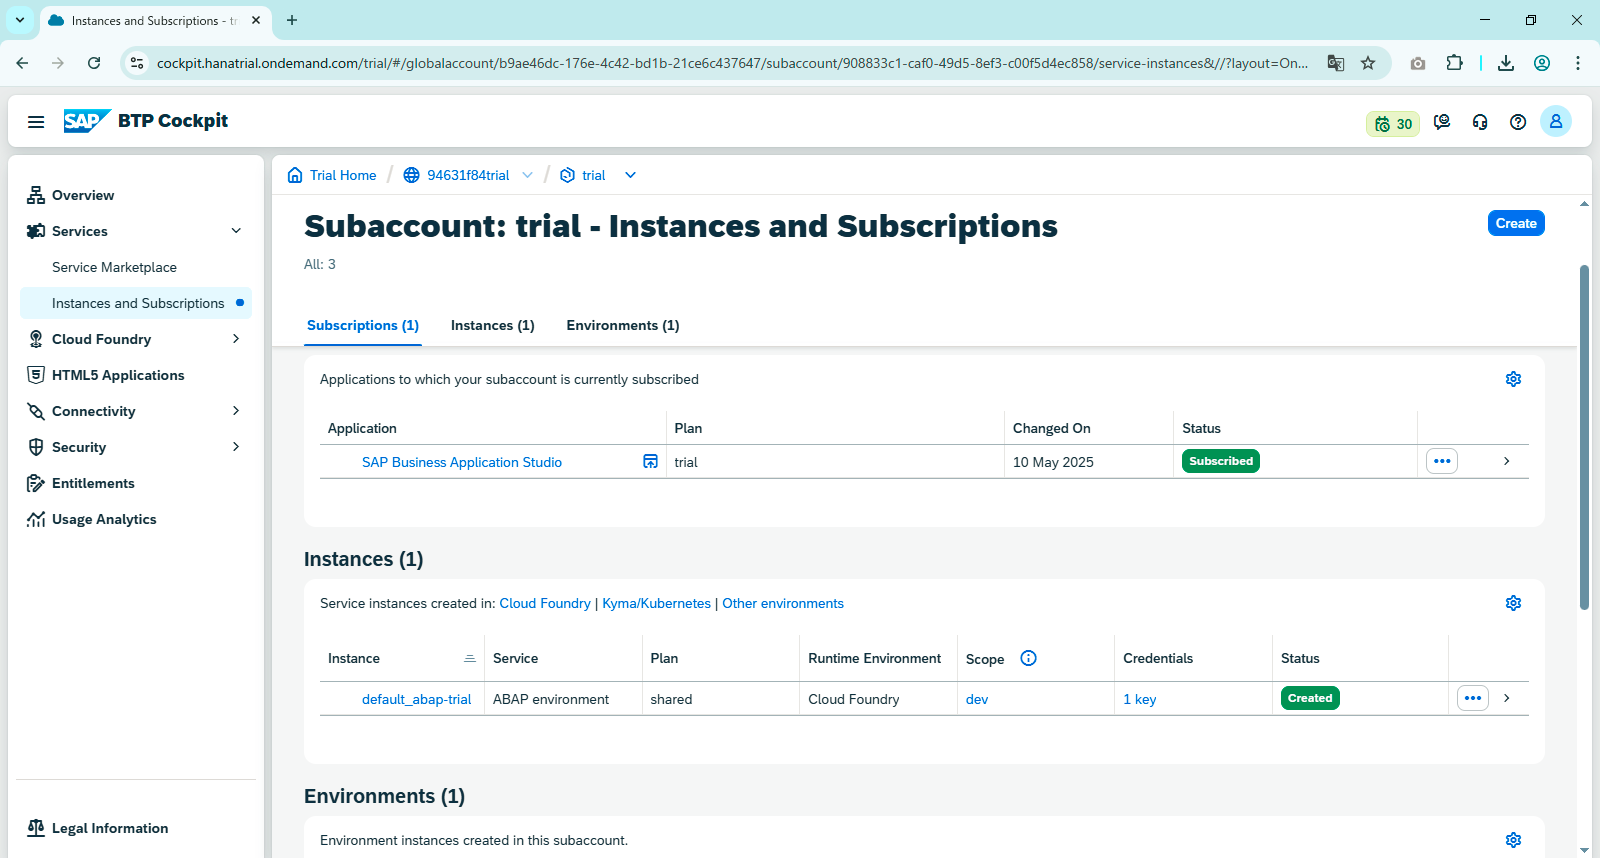Click the Scope information icon
Image resolution: width=1600 pixels, height=858 pixels.
pyautogui.click(x=1028, y=658)
